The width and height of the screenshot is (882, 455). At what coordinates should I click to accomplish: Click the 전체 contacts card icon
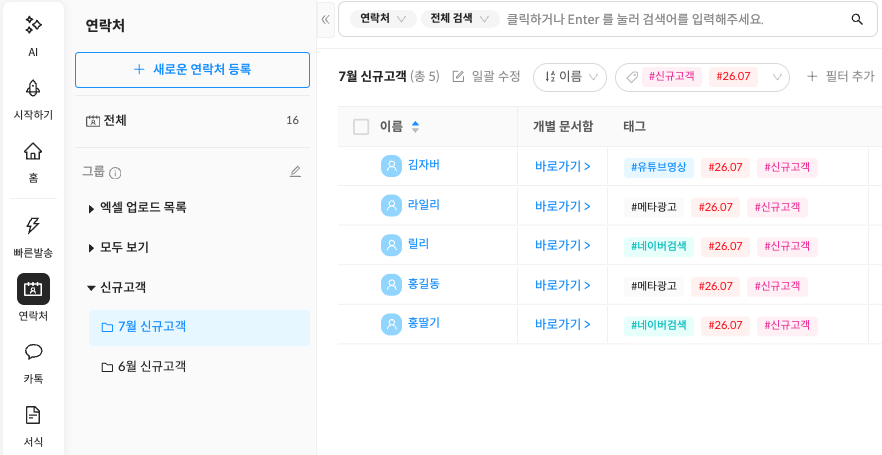point(93,121)
